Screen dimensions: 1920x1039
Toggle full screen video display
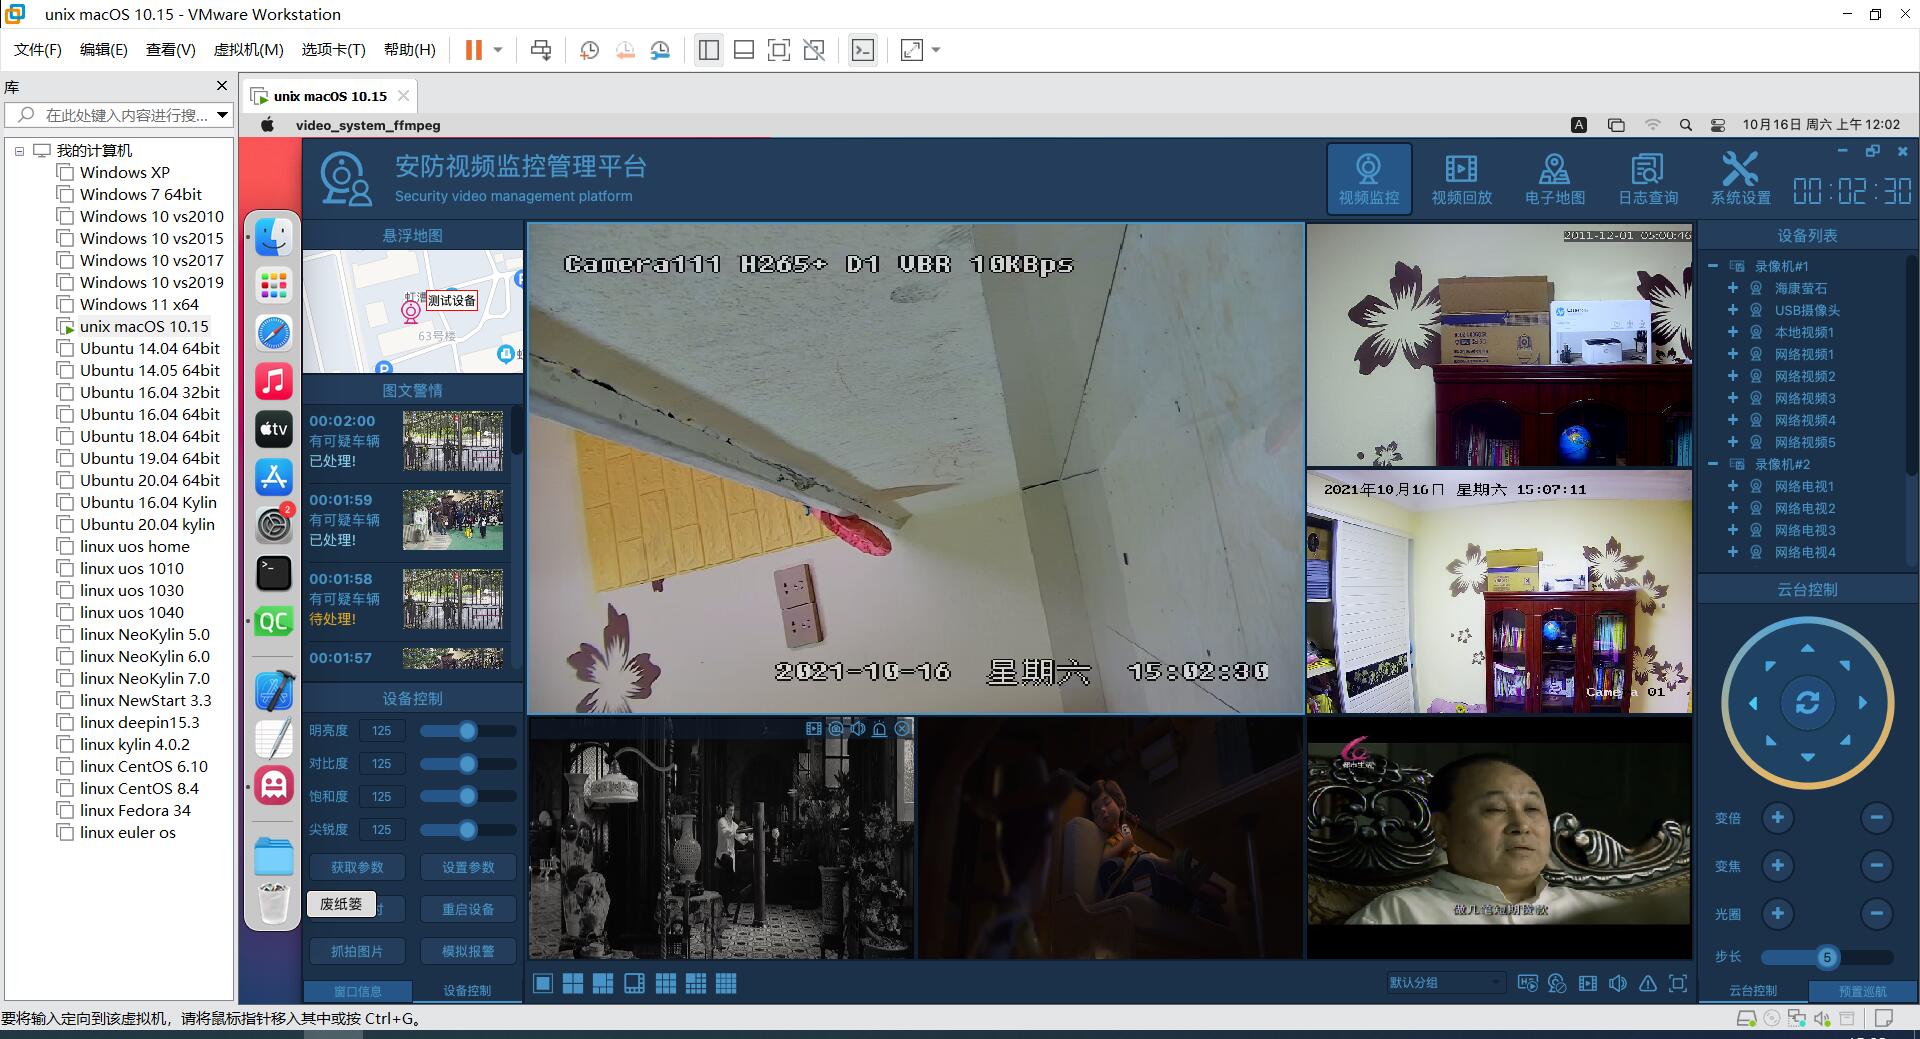click(x=1678, y=984)
